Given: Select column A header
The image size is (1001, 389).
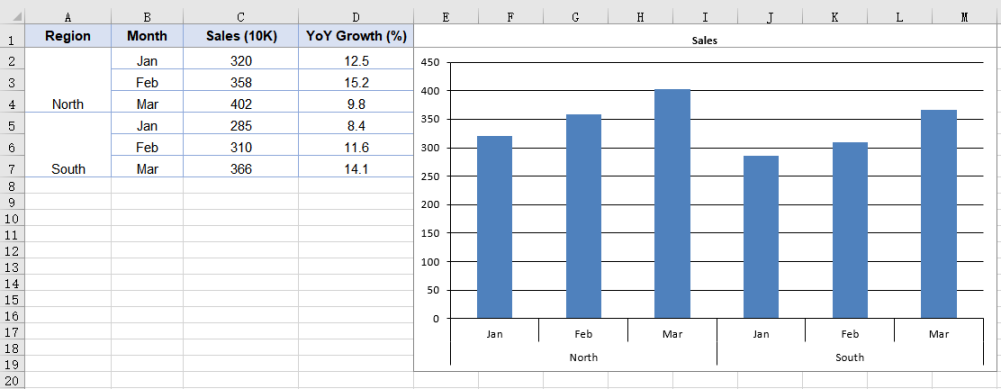Looking at the screenshot, I should click(68, 17).
